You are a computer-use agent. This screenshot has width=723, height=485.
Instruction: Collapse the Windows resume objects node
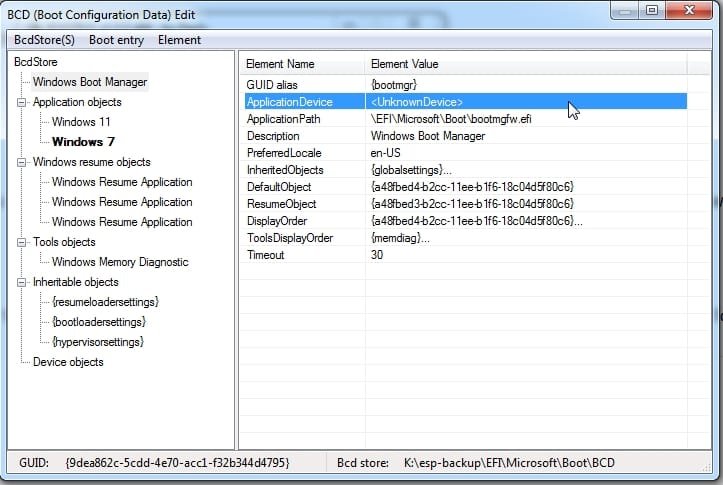tap(21, 162)
